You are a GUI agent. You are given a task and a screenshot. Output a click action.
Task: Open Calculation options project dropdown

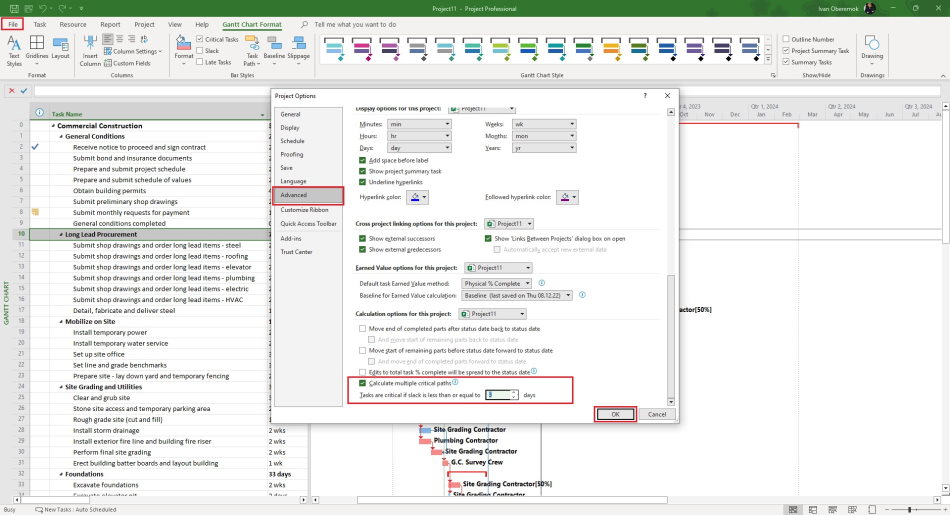[x=492, y=314]
